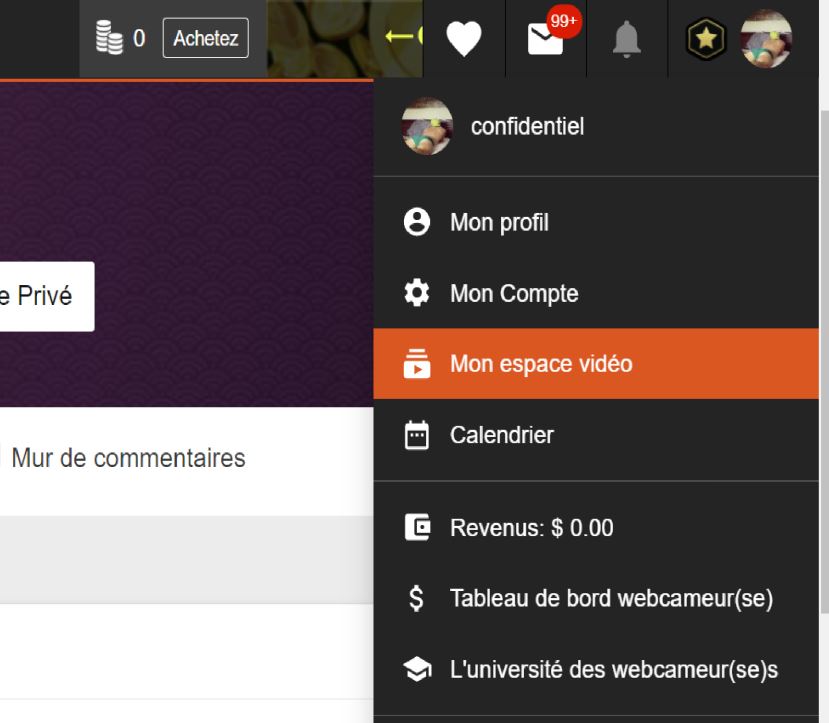Image resolution: width=829 pixels, height=723 pixels.
Task: View Revenus: $ 0.00 entry
Action: (x=531, y=528)
